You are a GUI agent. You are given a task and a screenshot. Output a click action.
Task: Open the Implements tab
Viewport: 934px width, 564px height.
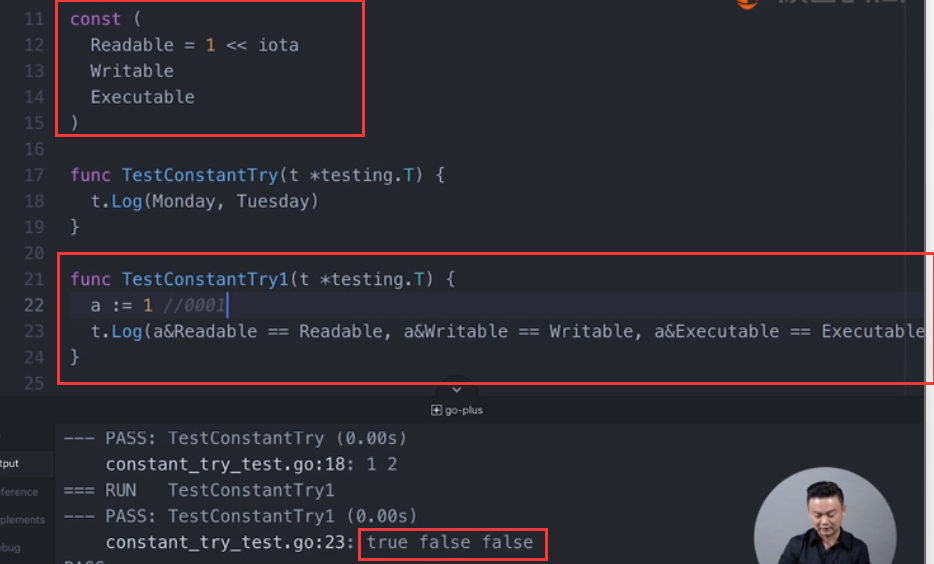click(23, 519)
